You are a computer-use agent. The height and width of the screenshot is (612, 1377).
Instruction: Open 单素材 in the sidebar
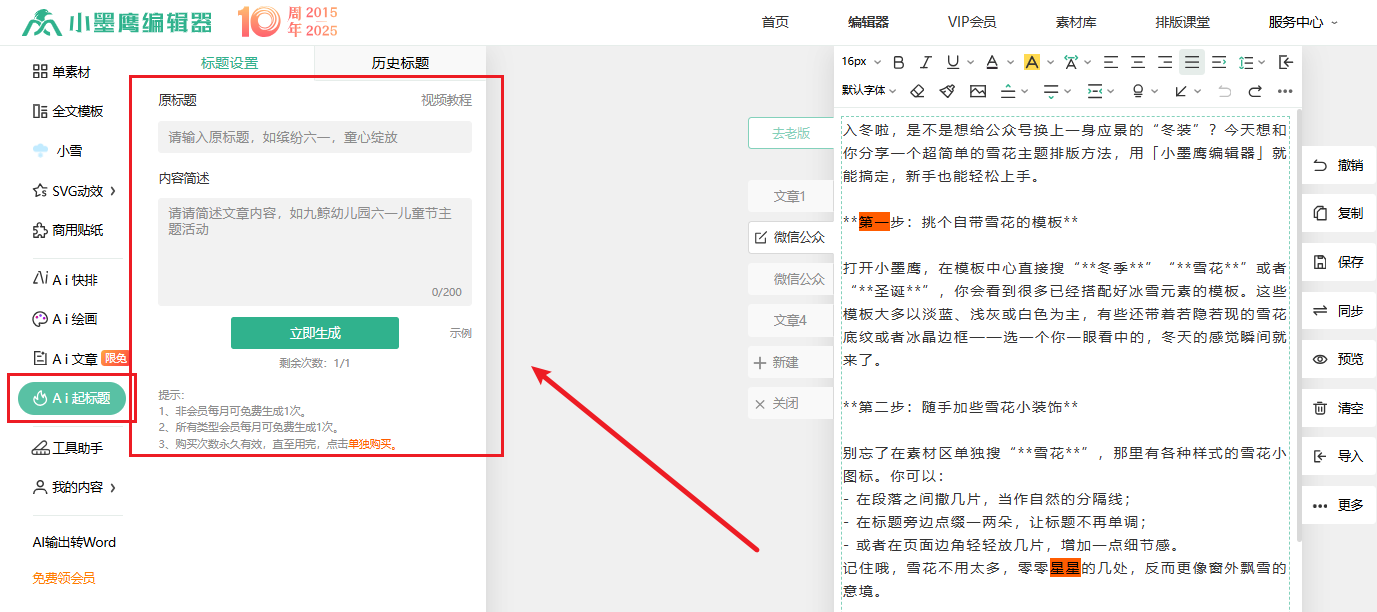(61, 71)
